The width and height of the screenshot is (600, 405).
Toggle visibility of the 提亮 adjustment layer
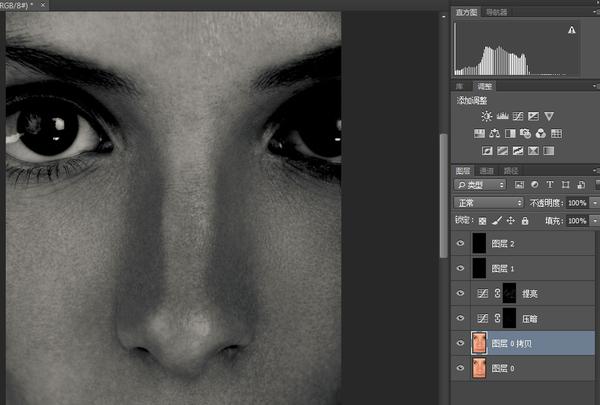click(460, 293)
